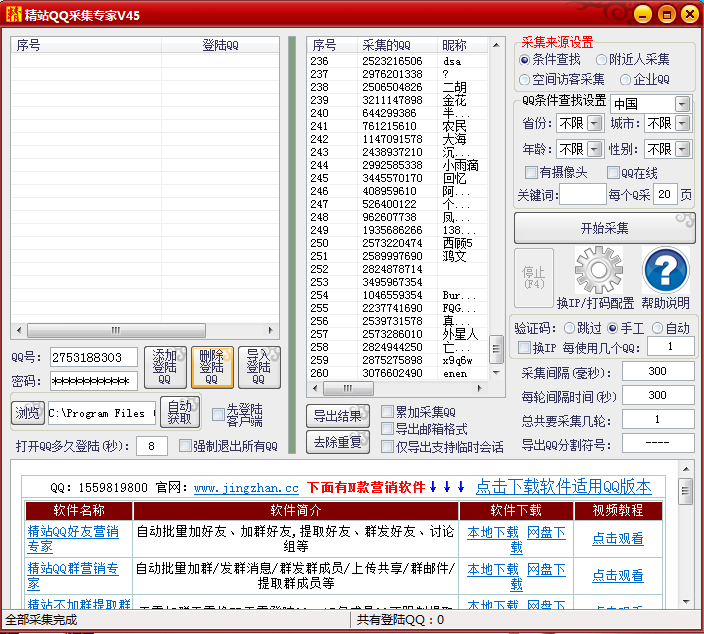Click the 添加登陆QQ button
Viewport: 704px width, 634px height.
(x=165, y=367)
